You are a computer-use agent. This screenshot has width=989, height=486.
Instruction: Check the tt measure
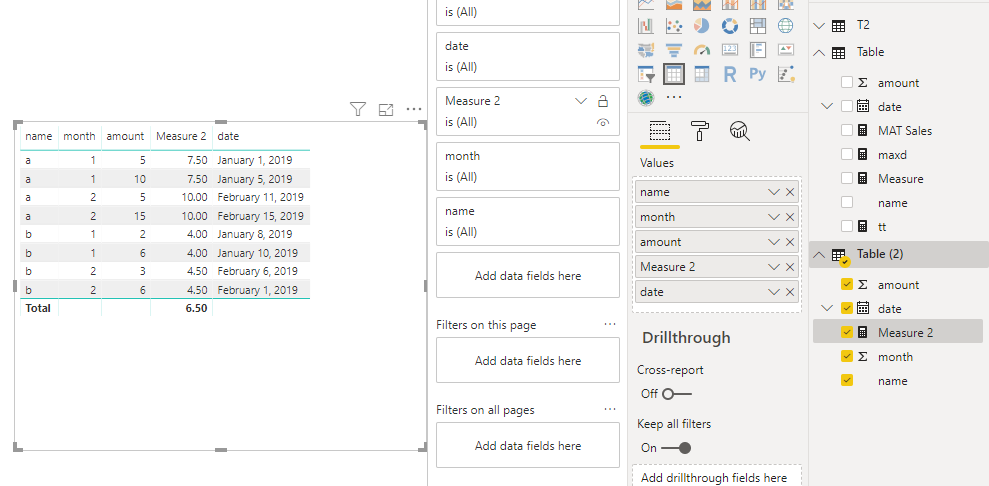click(x=847, y=226)
